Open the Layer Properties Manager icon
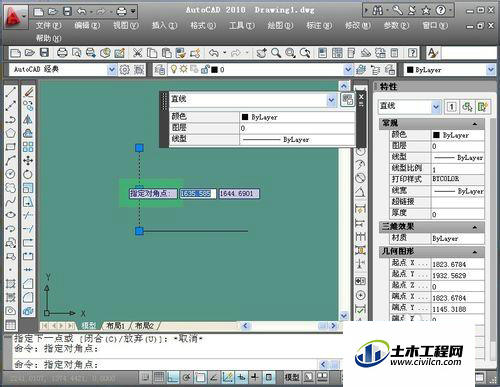The height and width of the screenshot is (387, 500). (160, 70)
